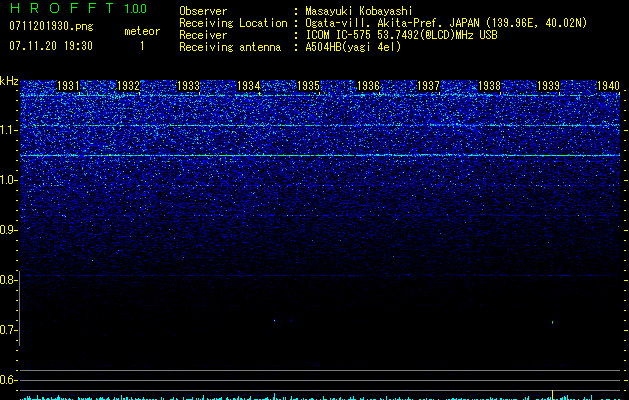Click the meteor count value 1
The width and height of the screenshot is (629, 400).
(x=142, y=46)
